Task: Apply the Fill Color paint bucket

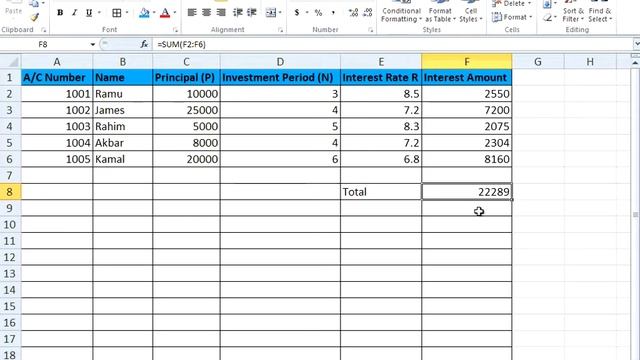Action: point(144,13)
